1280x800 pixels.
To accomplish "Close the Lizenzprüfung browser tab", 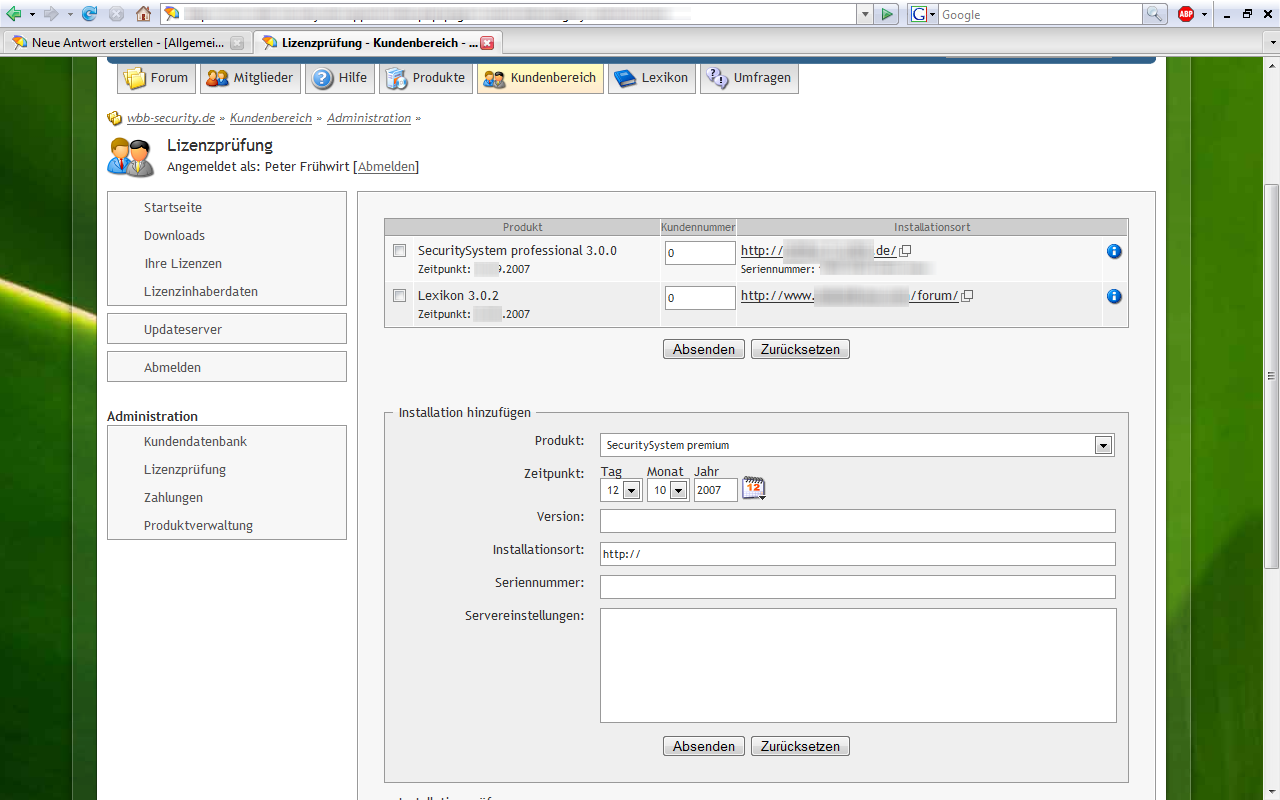I will coord(487,43).
